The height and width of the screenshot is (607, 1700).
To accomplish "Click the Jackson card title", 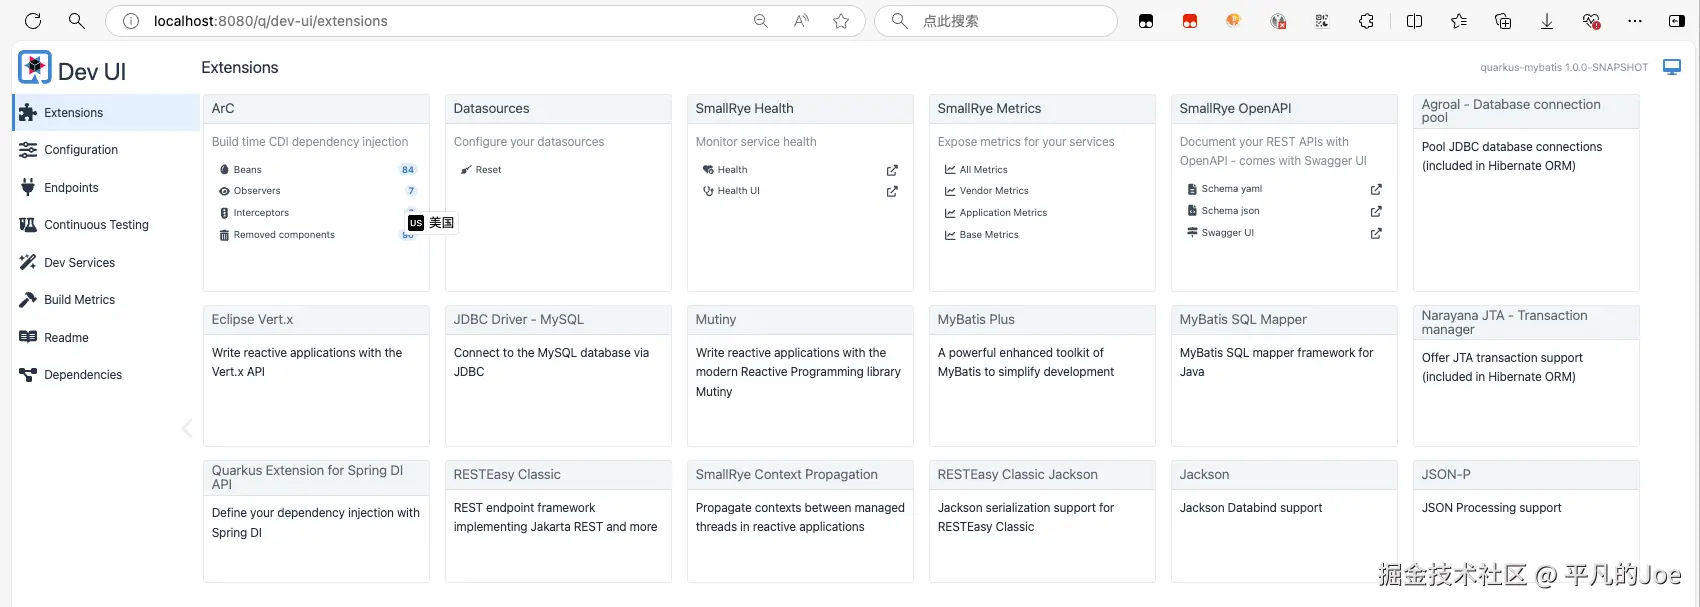I will [x=1205, y=475].
